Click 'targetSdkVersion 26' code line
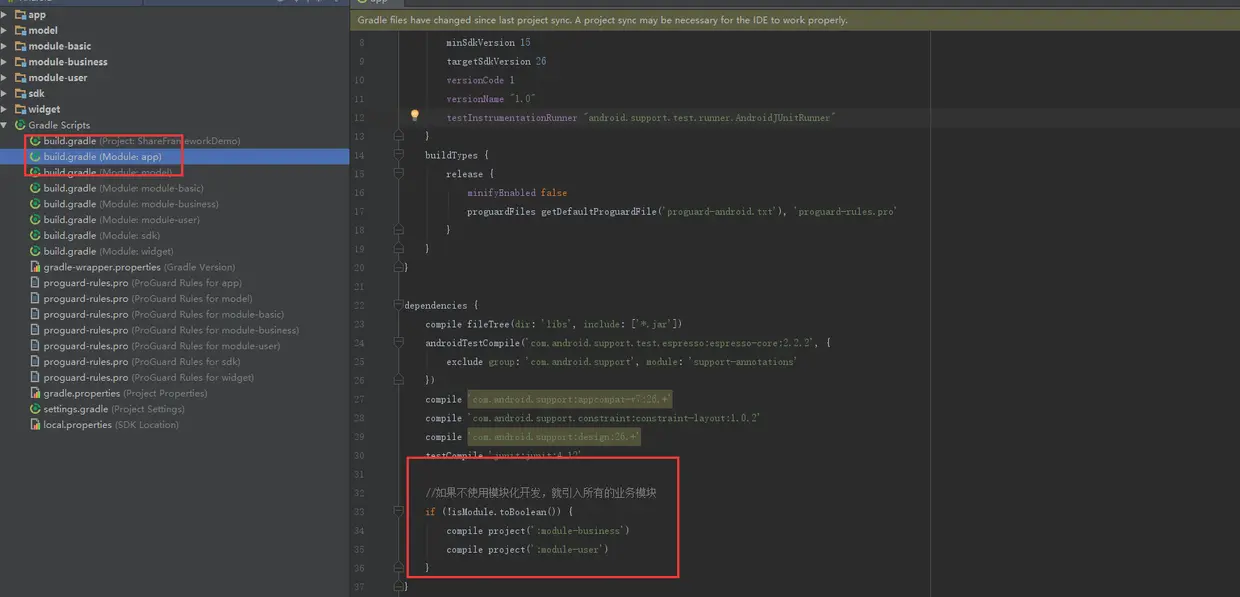The width and height of the screenshot is (1240, 597). click(496, 61)
